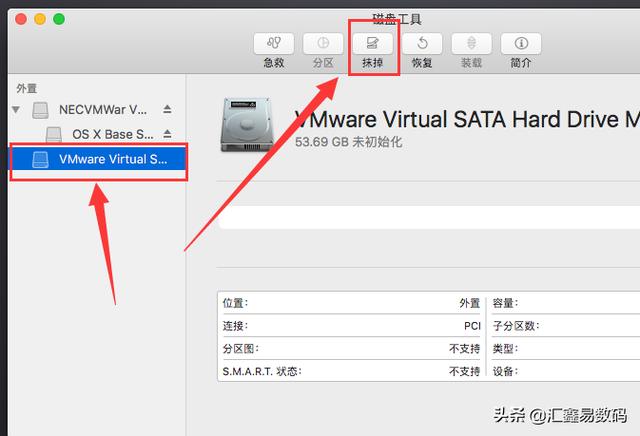Eject the NECVMWar V... disk
Viewport: 640px width, 436px height.
(x=167, y=109)
